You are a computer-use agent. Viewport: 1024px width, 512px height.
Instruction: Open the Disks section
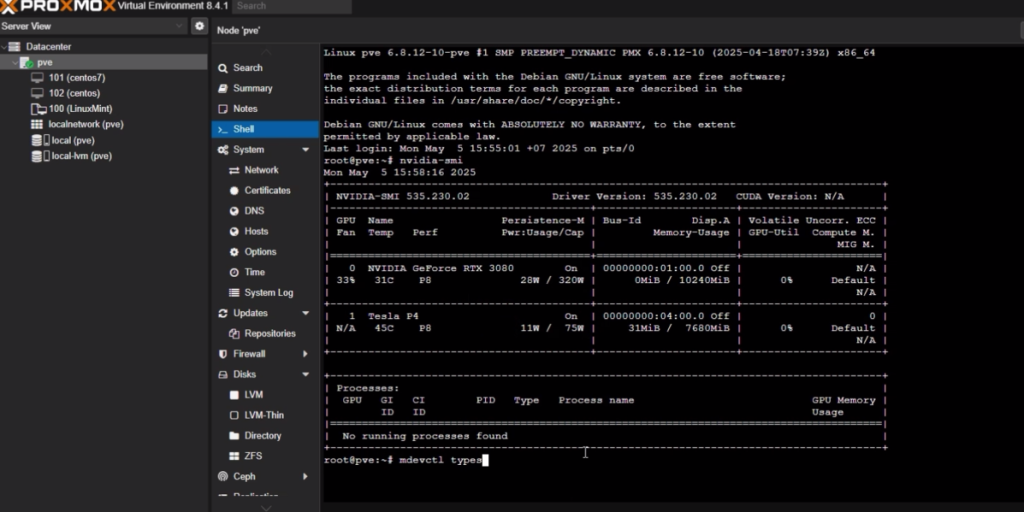point(244,374)
